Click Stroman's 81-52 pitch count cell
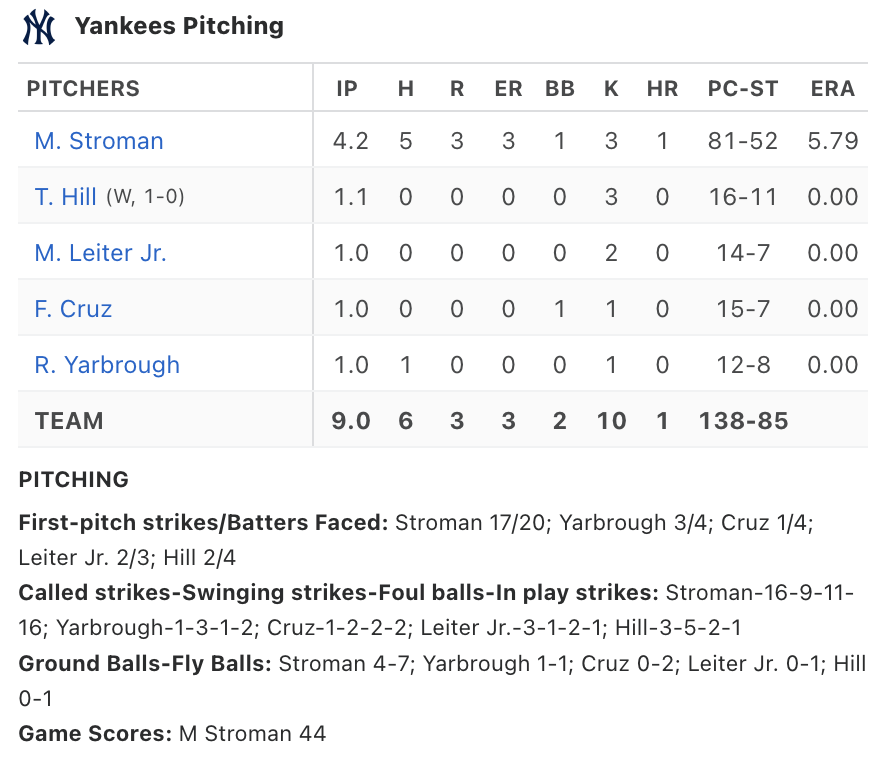Viewport: 880px width, 766px height. (743, 141)
